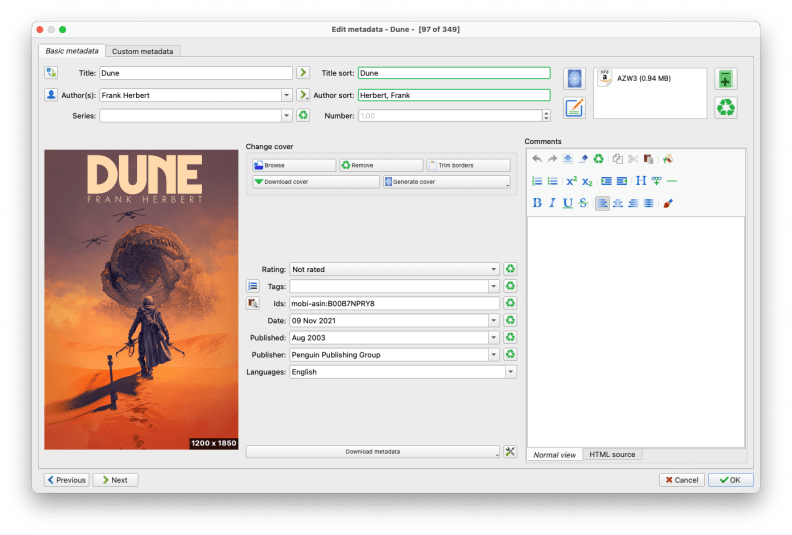Increase indentation in the comments editor
792x535 pixels.
coord(606,181)
